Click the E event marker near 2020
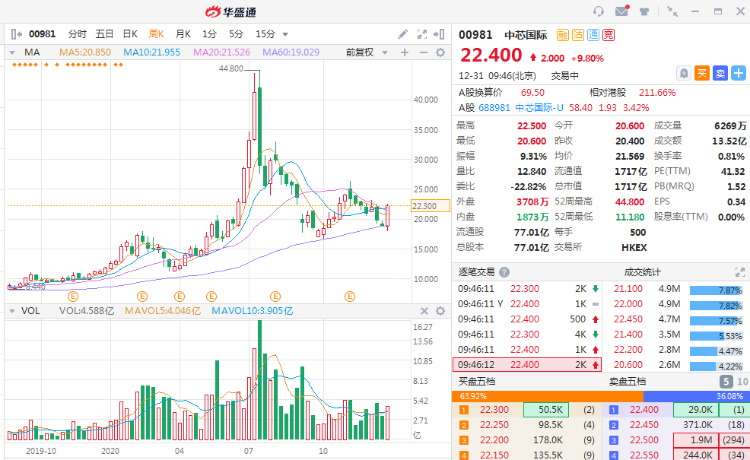 142,296
